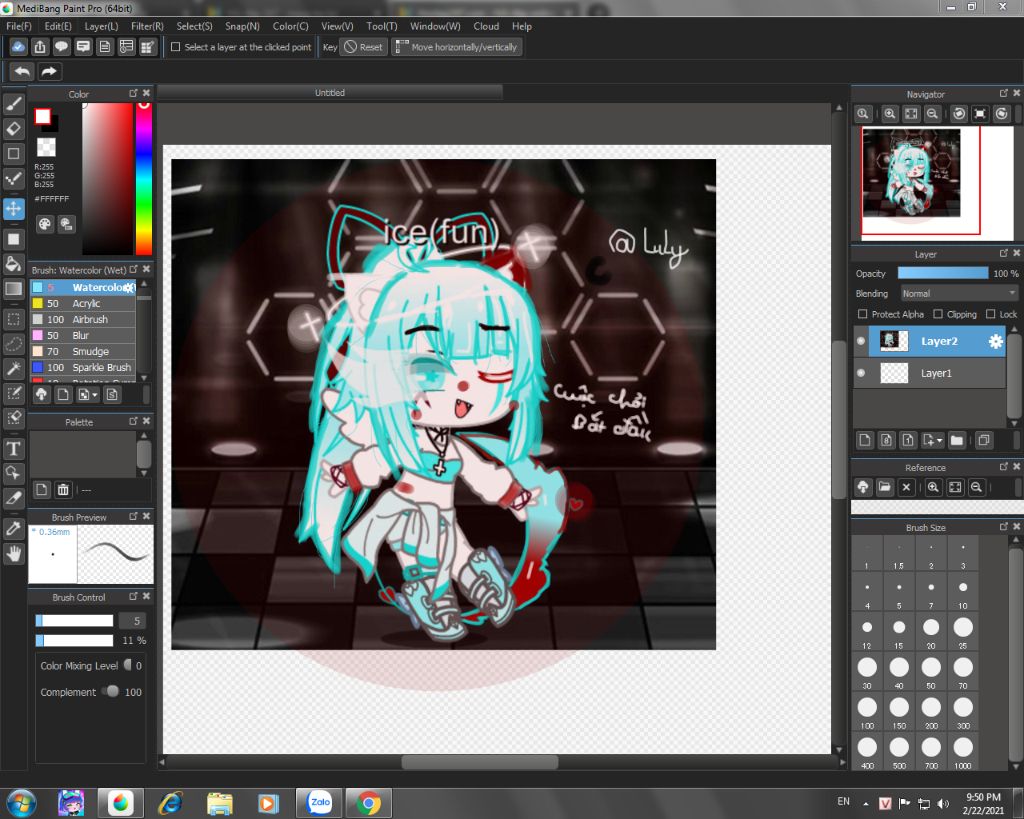Click the Redo arrow button
Screen dimensions: 1024x819
pyautogui.click(x=49, y=71)
